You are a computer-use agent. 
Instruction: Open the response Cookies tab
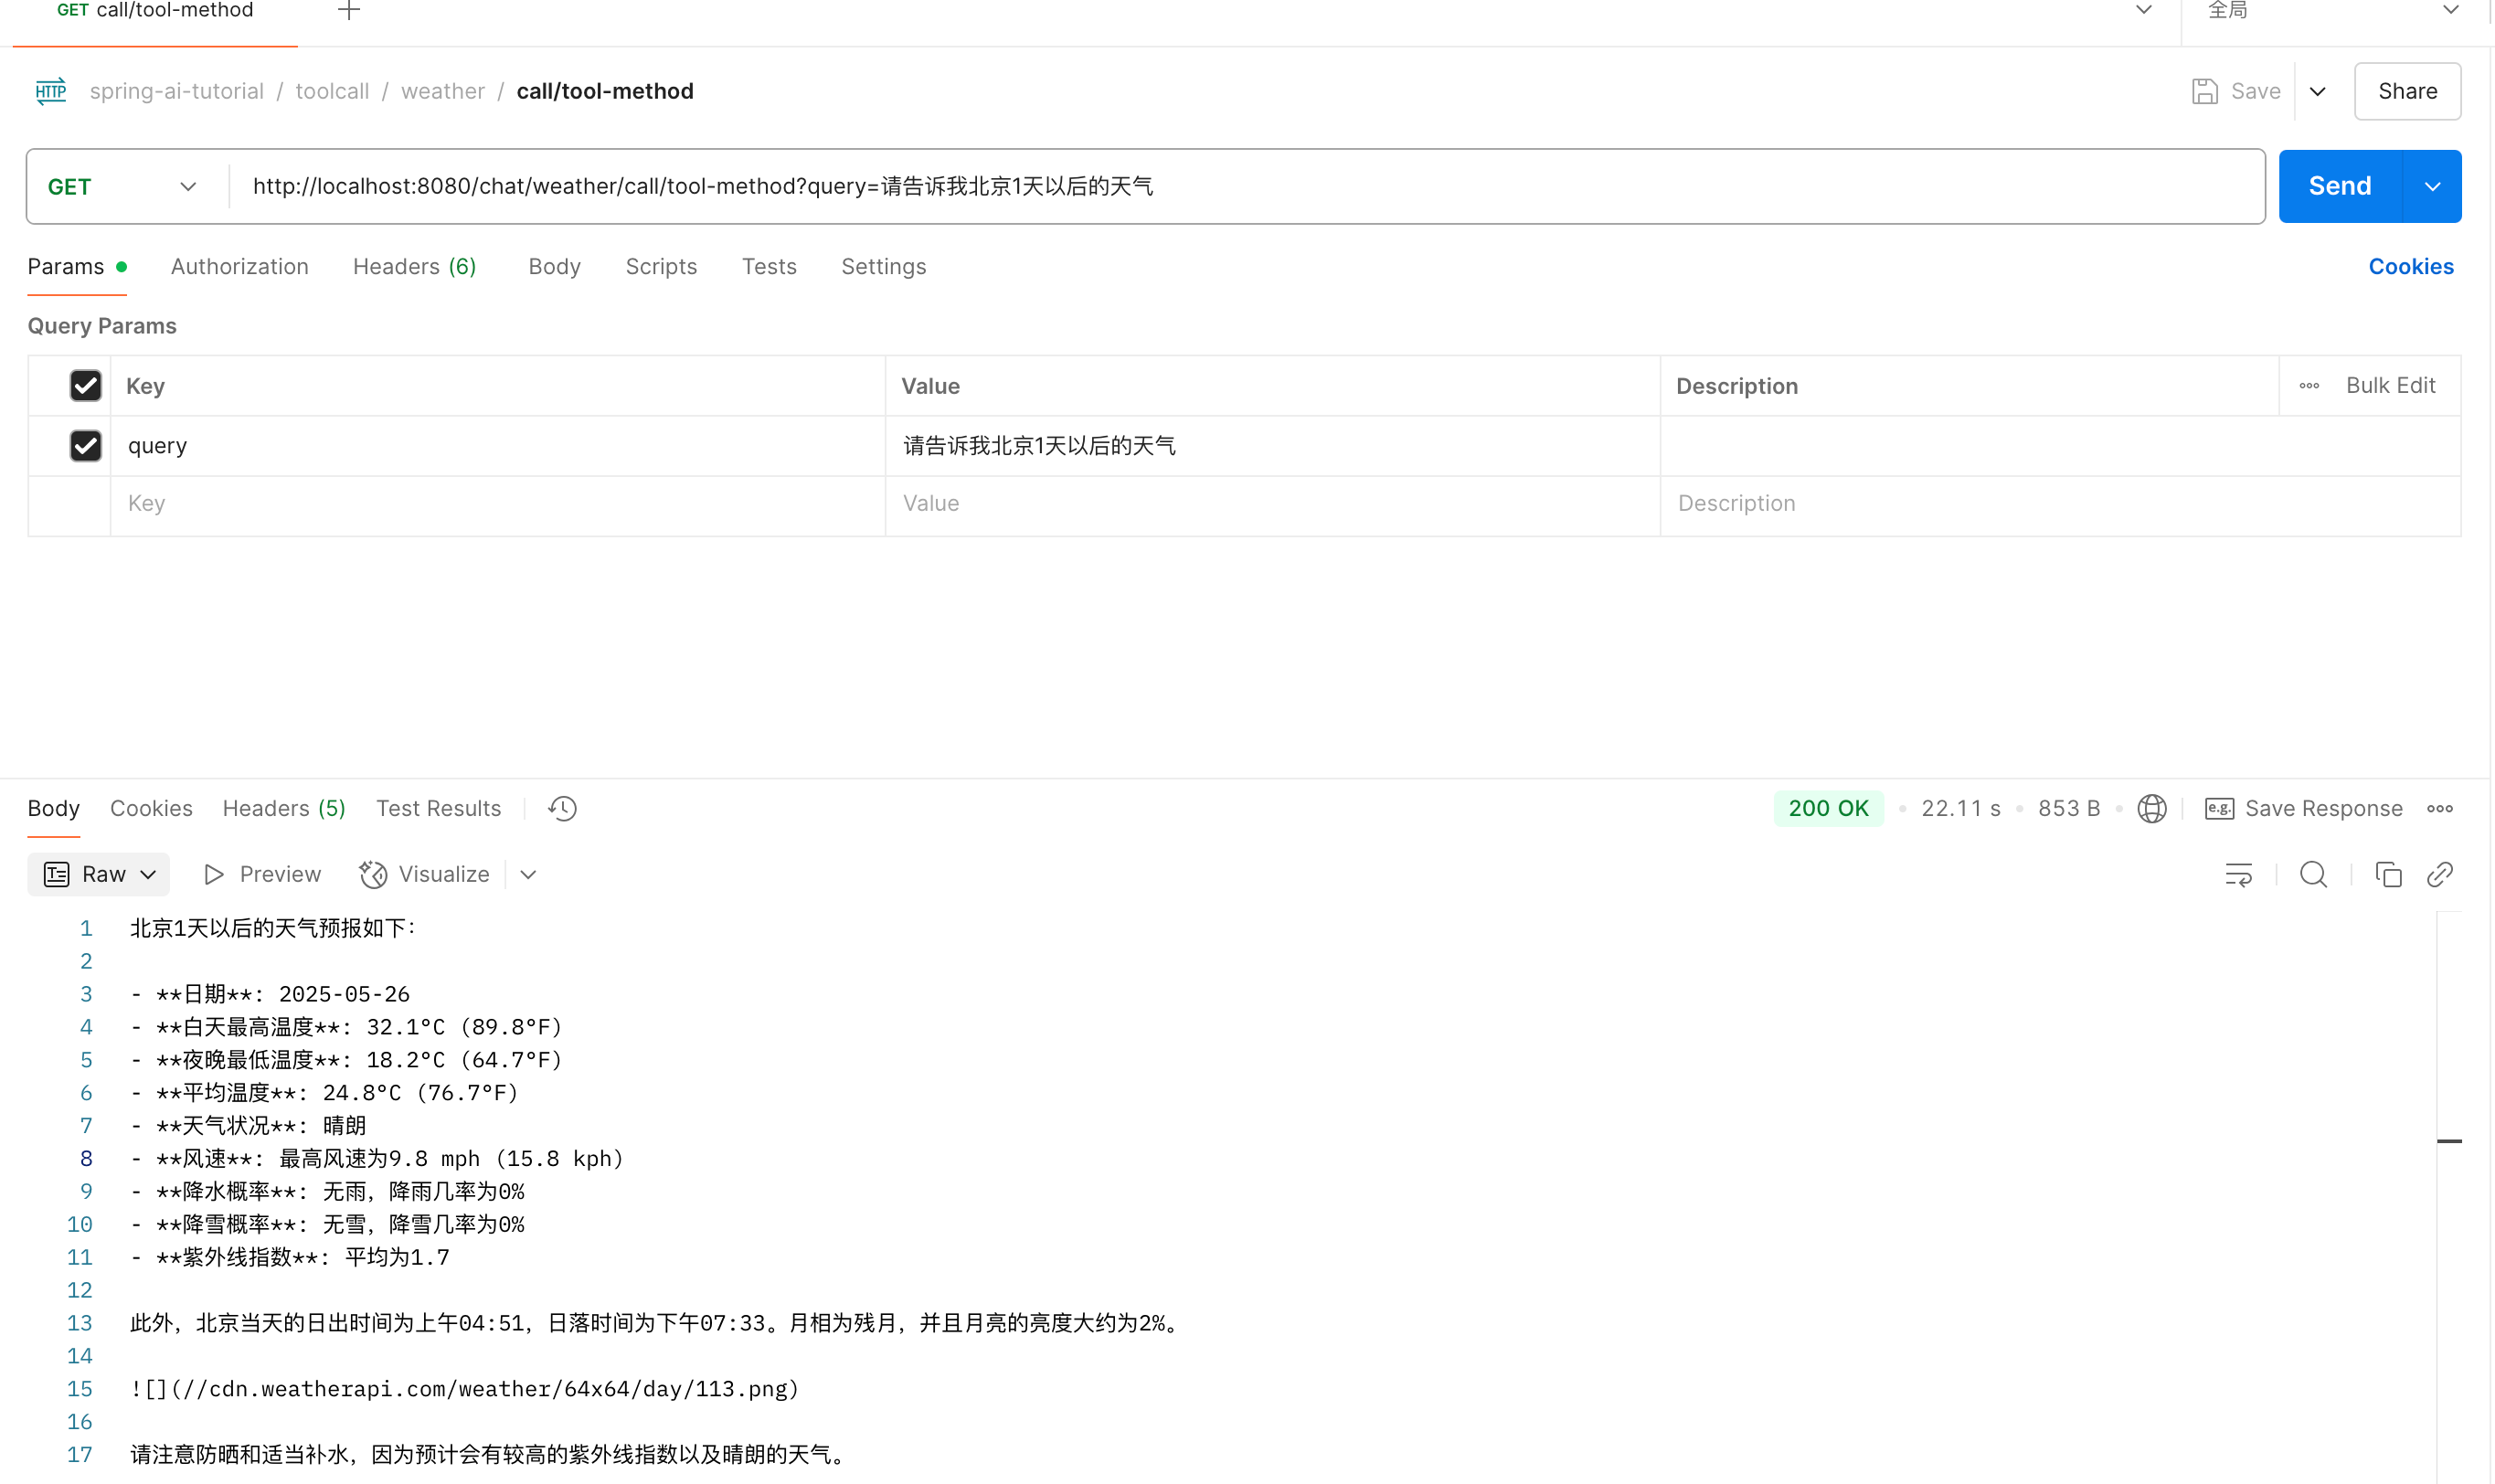(x=151, y=808)
